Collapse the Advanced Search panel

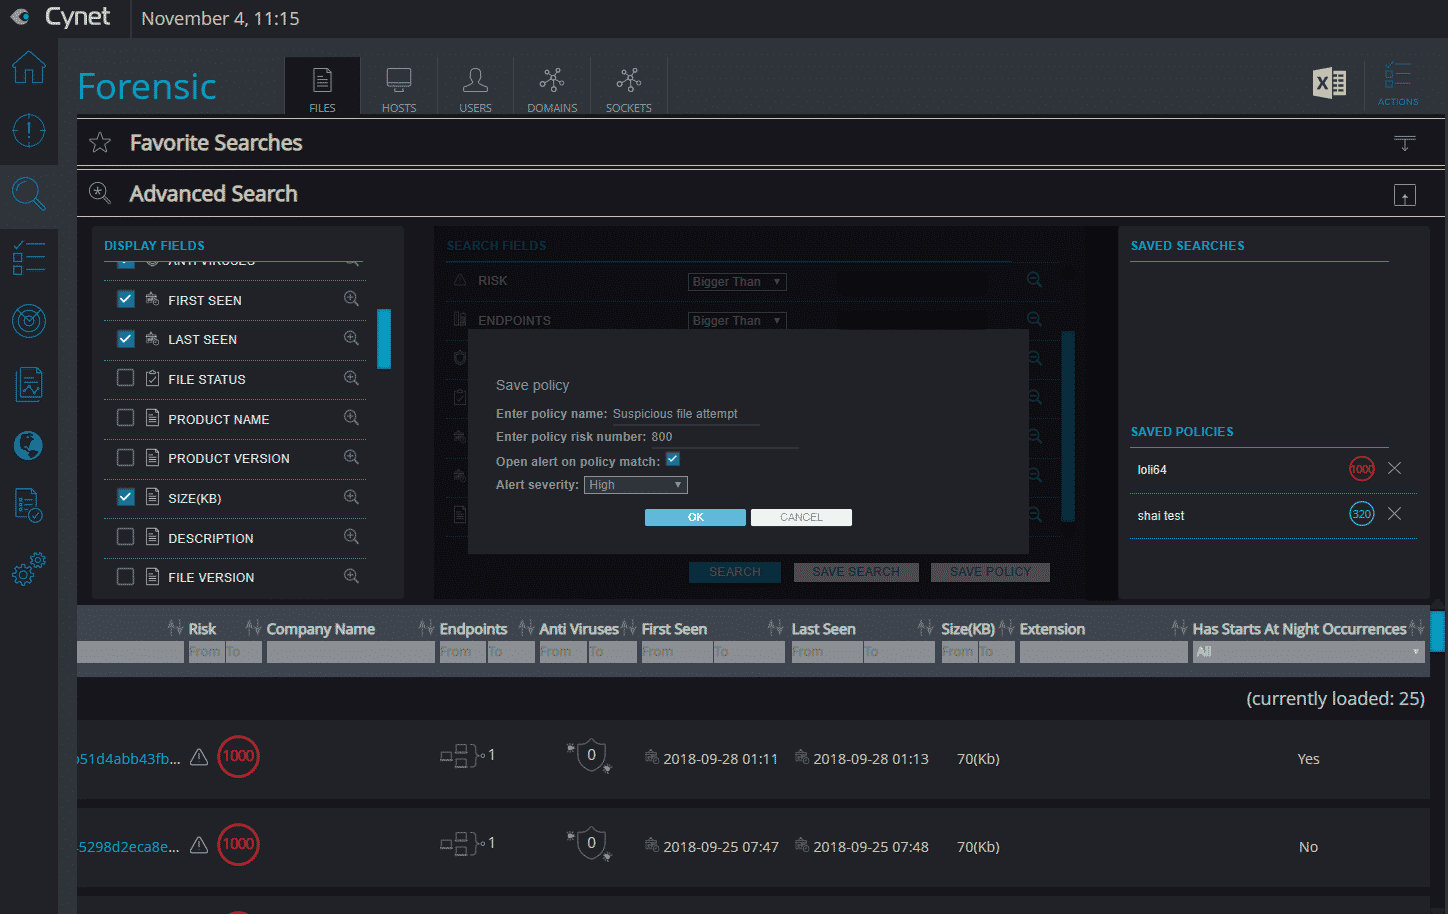[x=1404, y=195]
